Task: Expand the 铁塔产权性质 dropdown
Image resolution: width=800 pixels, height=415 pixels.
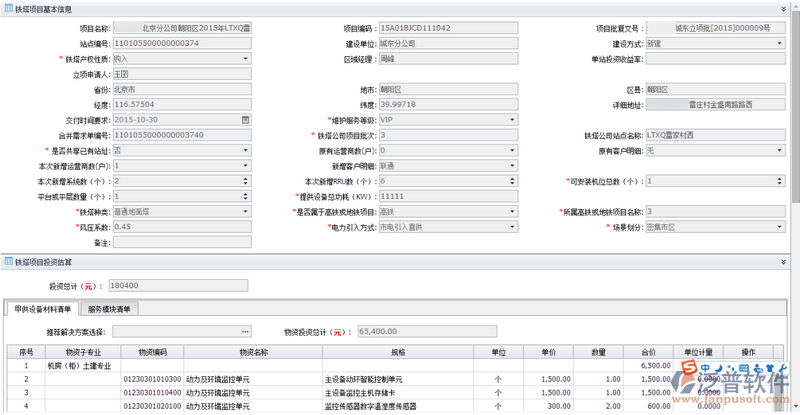Action: [246, 59]
